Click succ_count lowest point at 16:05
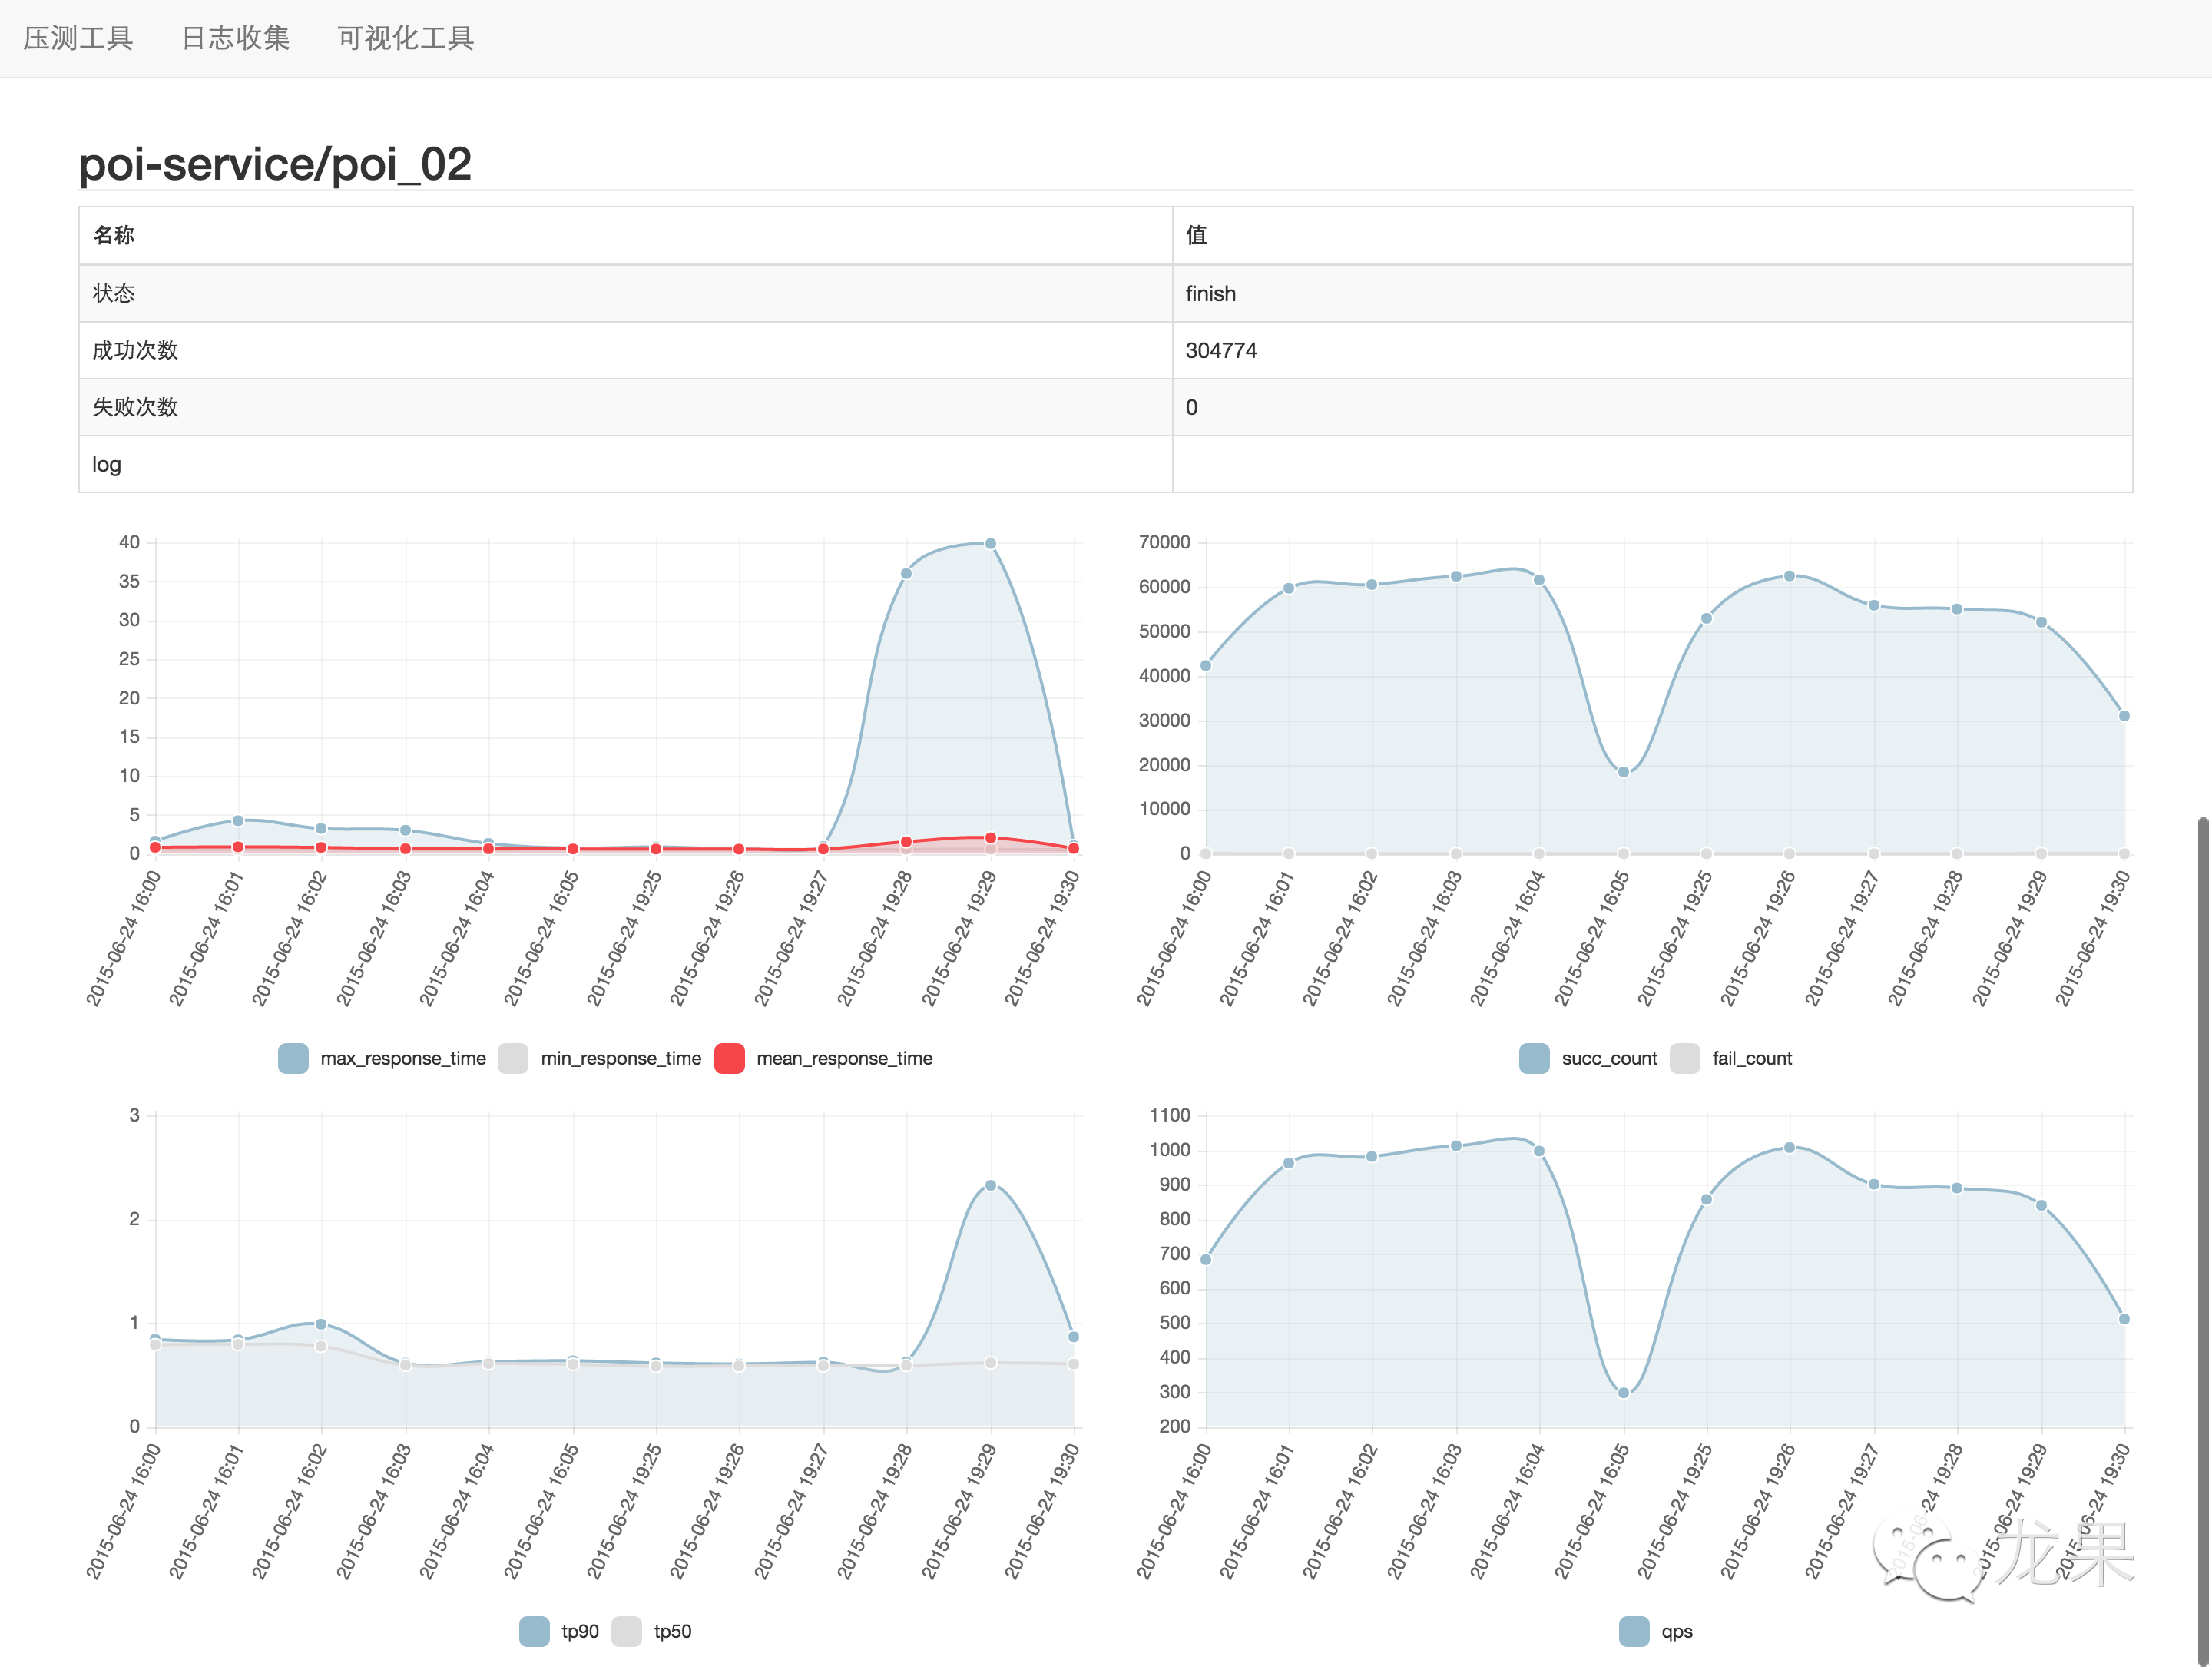Viewport: 2212px width, 1670px height. pos(1623,772)
